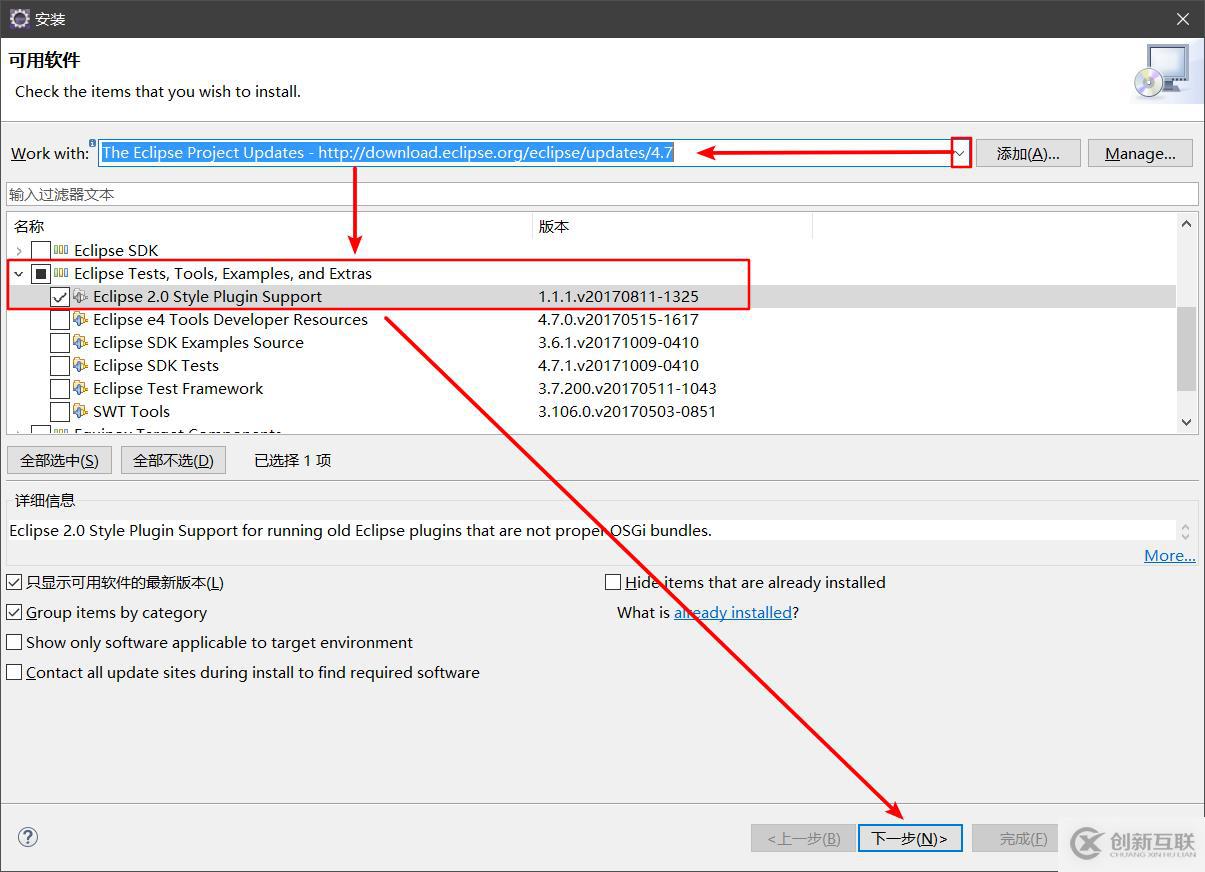Screen dimensions: 1205x872
Task: Toggle Eclipse Tests, Tools, Examples category checkbox
Action: (41, 273)
